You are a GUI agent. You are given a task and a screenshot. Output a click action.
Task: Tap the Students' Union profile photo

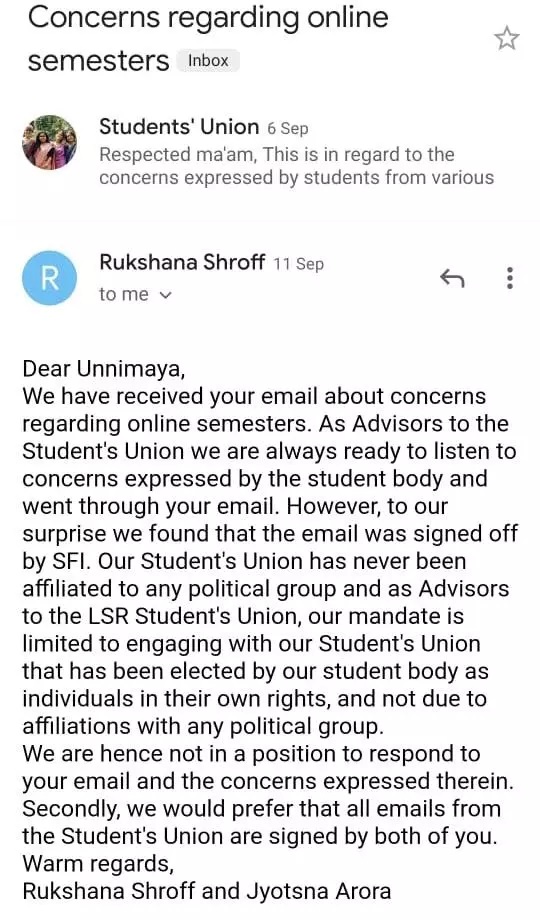(x=49, y=142)
